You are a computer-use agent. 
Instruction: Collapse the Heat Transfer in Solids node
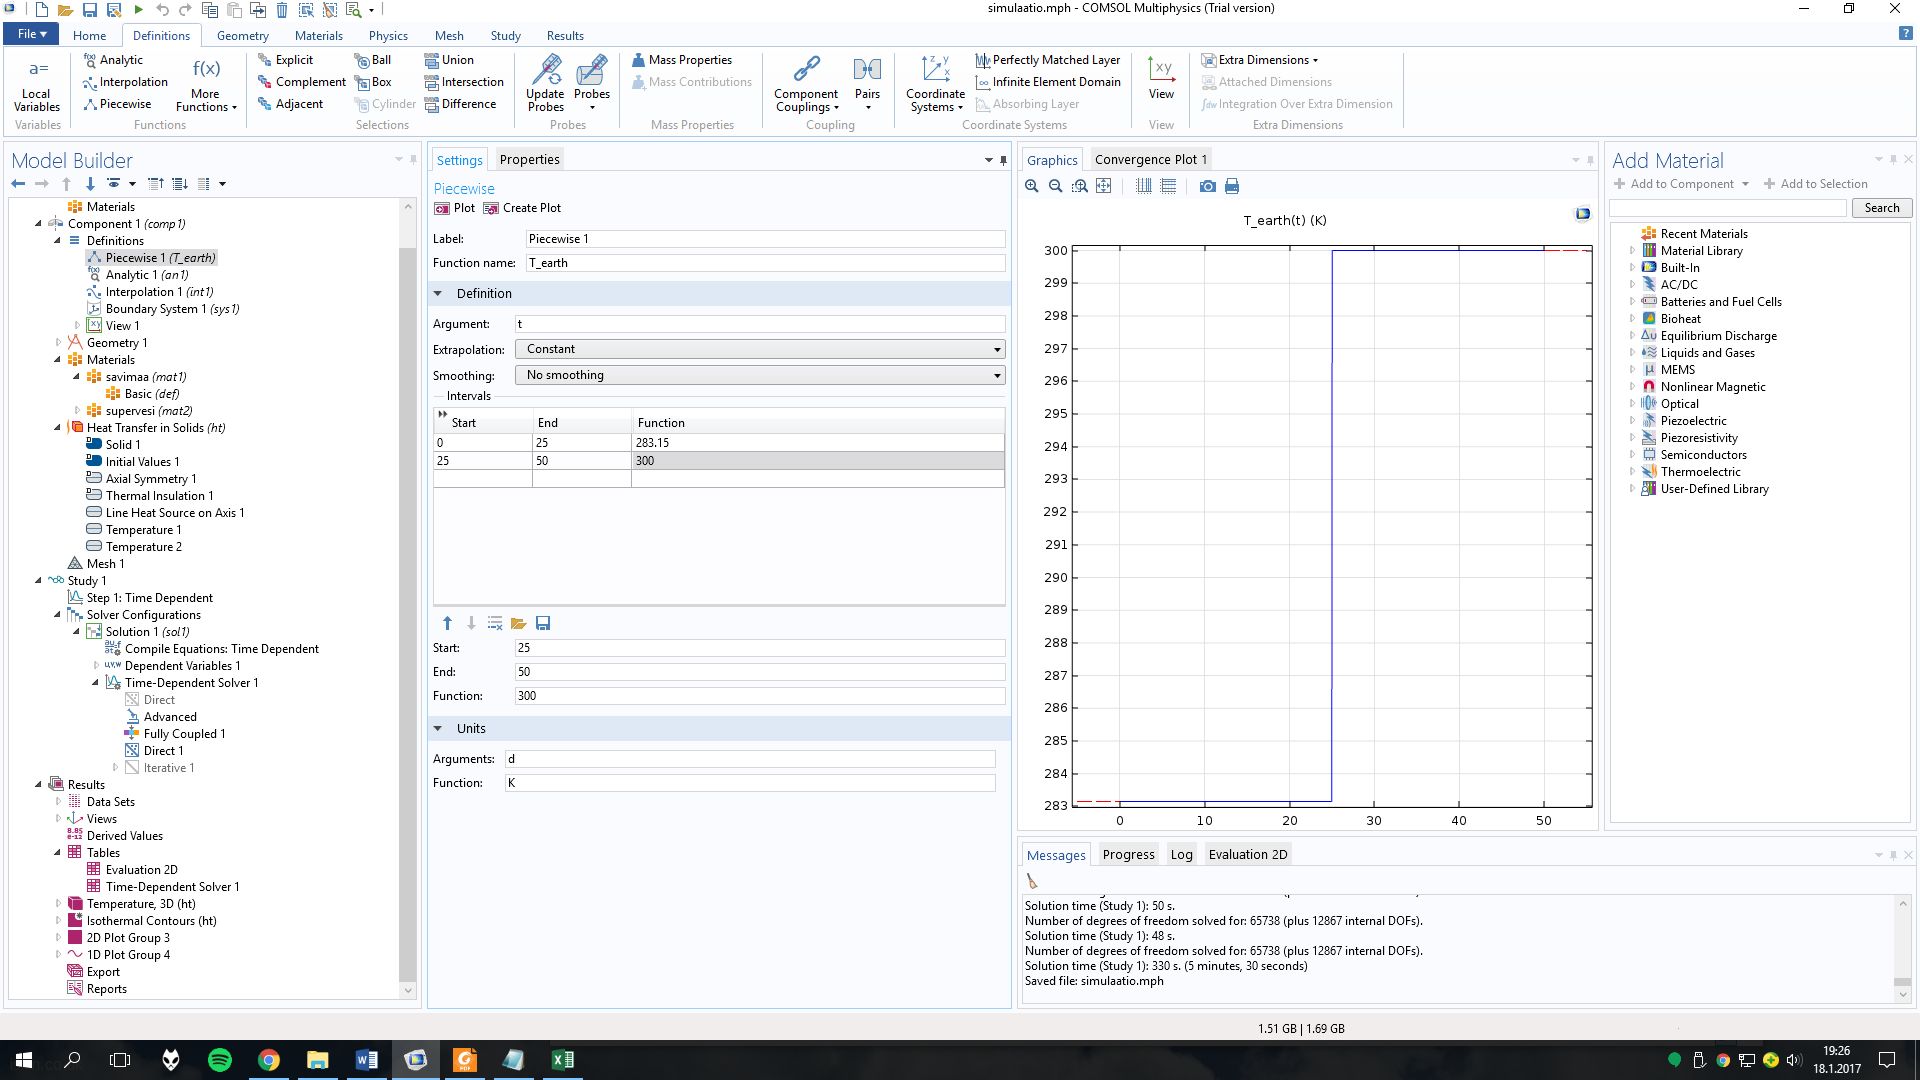[x=58, y=428]
